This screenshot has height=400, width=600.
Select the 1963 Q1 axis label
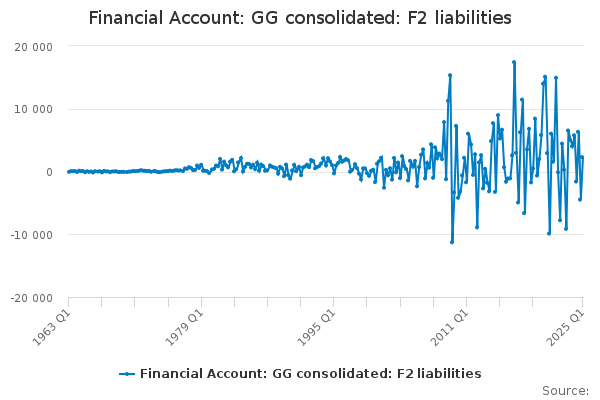[x=52, y=328]
